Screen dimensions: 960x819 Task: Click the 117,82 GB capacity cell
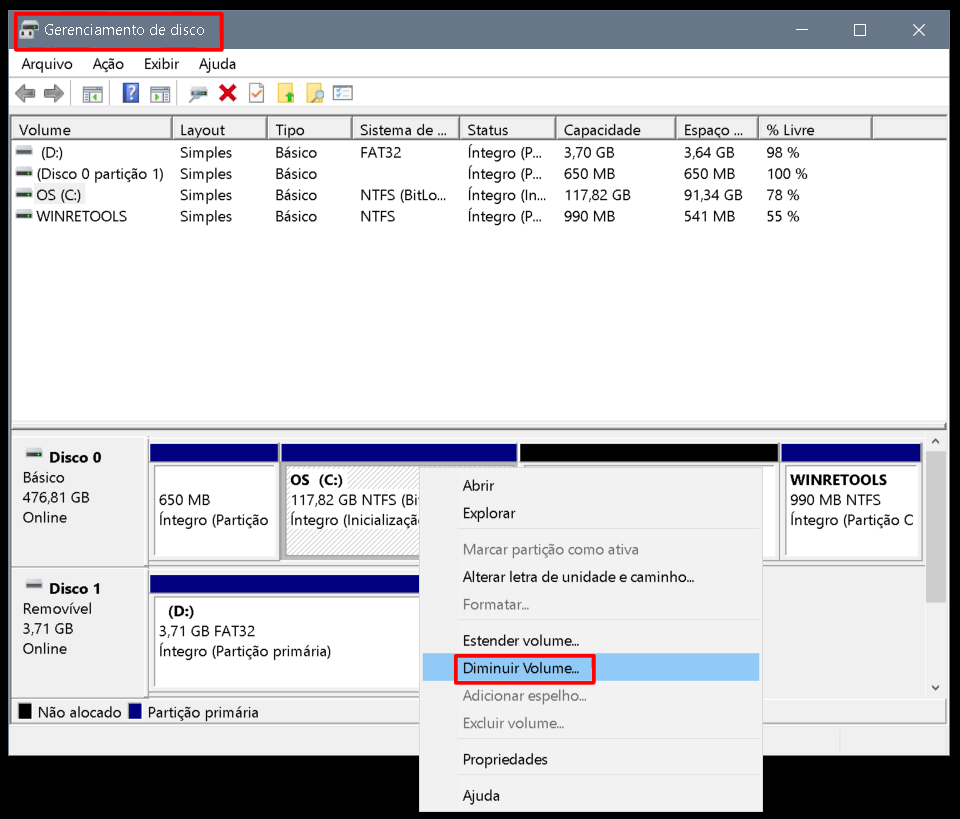(597, 195)
